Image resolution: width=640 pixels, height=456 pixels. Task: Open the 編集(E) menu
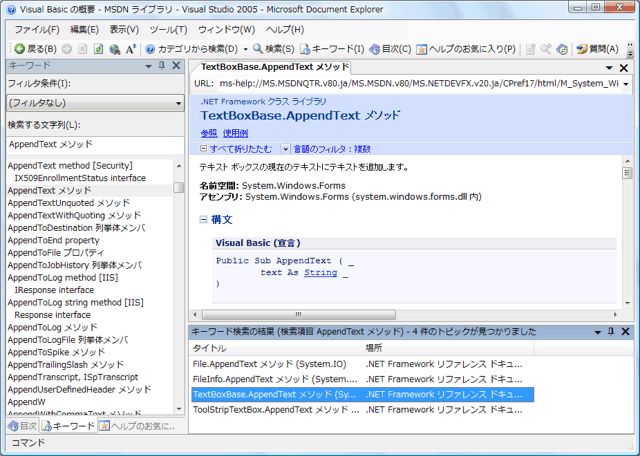click(x=84, y=29)
